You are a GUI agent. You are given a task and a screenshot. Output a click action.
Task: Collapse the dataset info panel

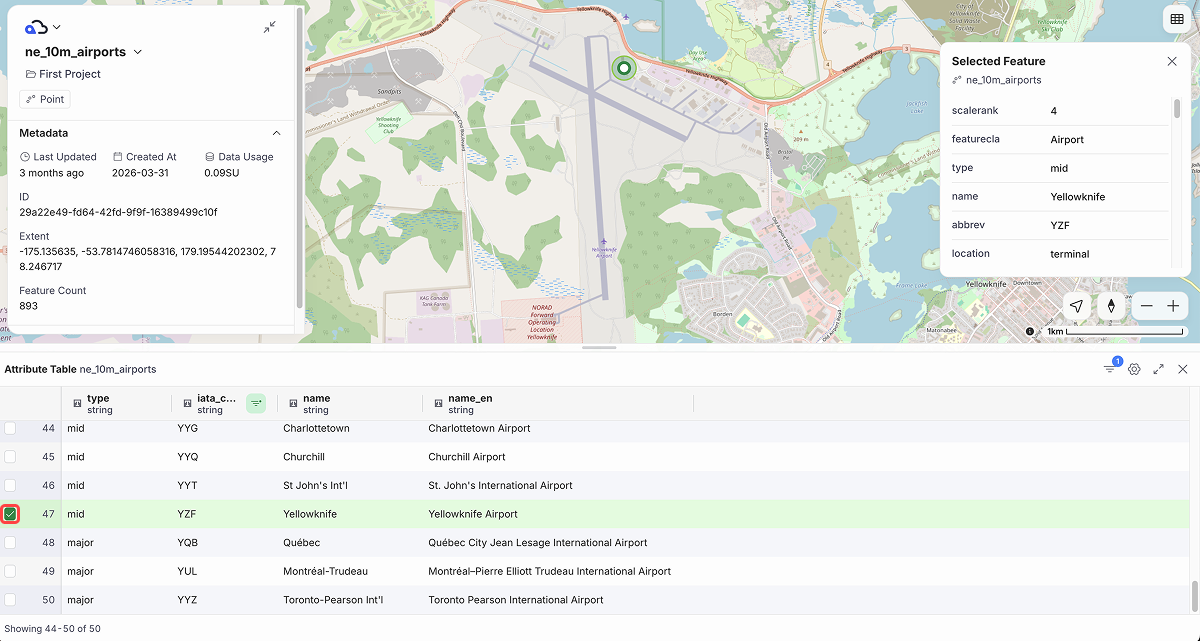click(270, 27)
